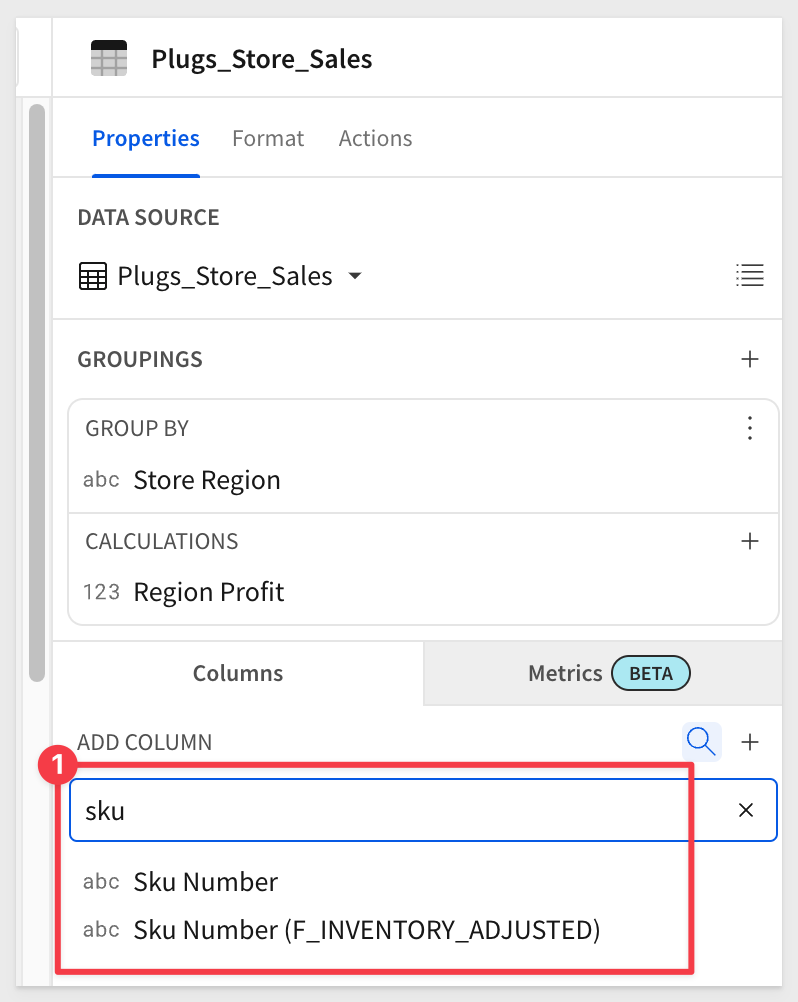
Task: Add a new grouping with plus icon
Action: (749, 359)
